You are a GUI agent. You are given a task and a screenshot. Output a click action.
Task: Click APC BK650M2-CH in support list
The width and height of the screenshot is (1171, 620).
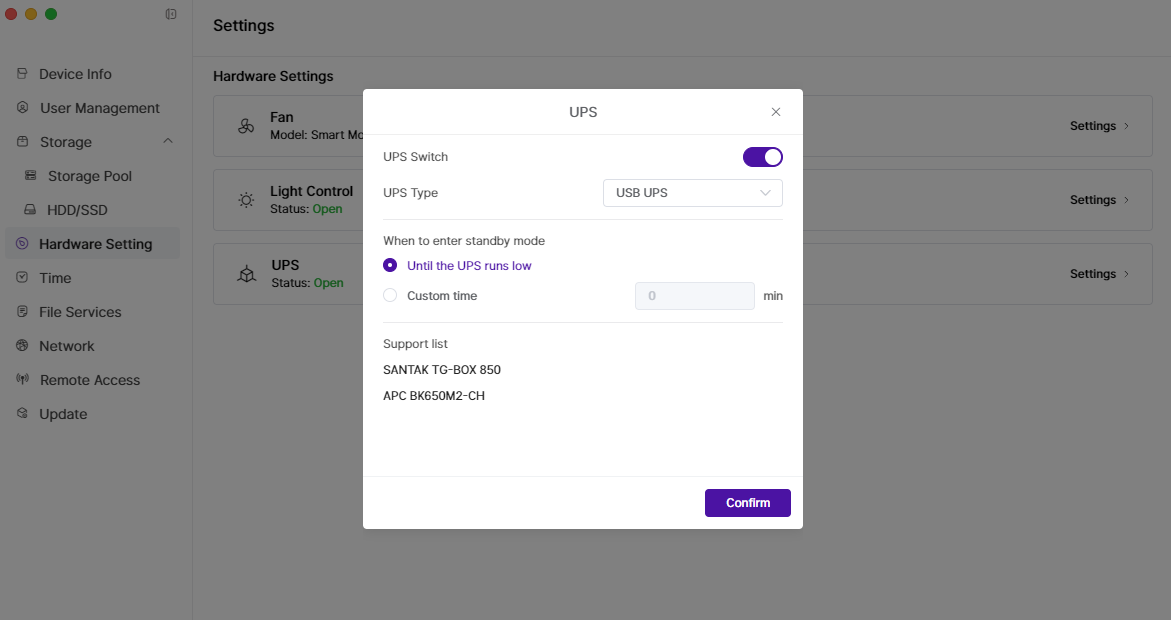[x=434, y=396]
